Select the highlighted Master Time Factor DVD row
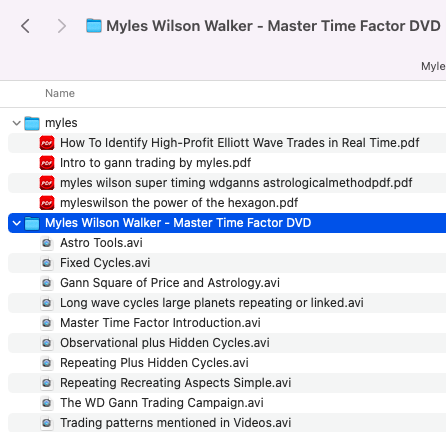This screenshot has width=446, height=432. pos(227,223)
